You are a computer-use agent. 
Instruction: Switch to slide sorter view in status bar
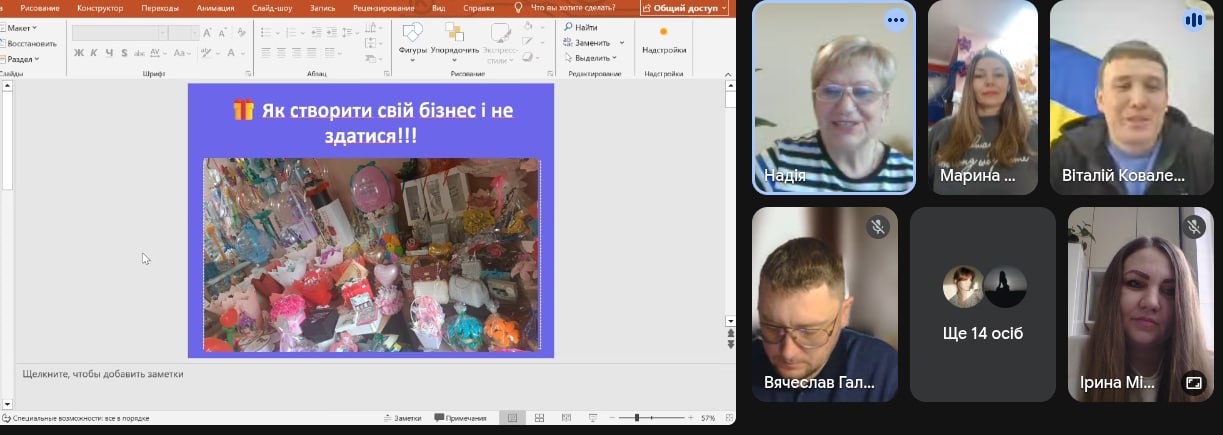pos(539,418)
